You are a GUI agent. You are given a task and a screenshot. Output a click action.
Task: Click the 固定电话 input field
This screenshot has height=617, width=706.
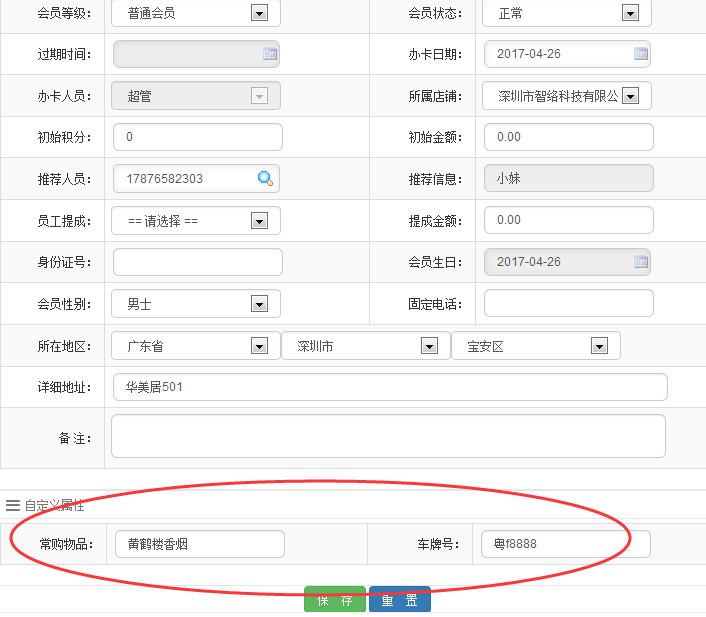[x=569, y=303]
